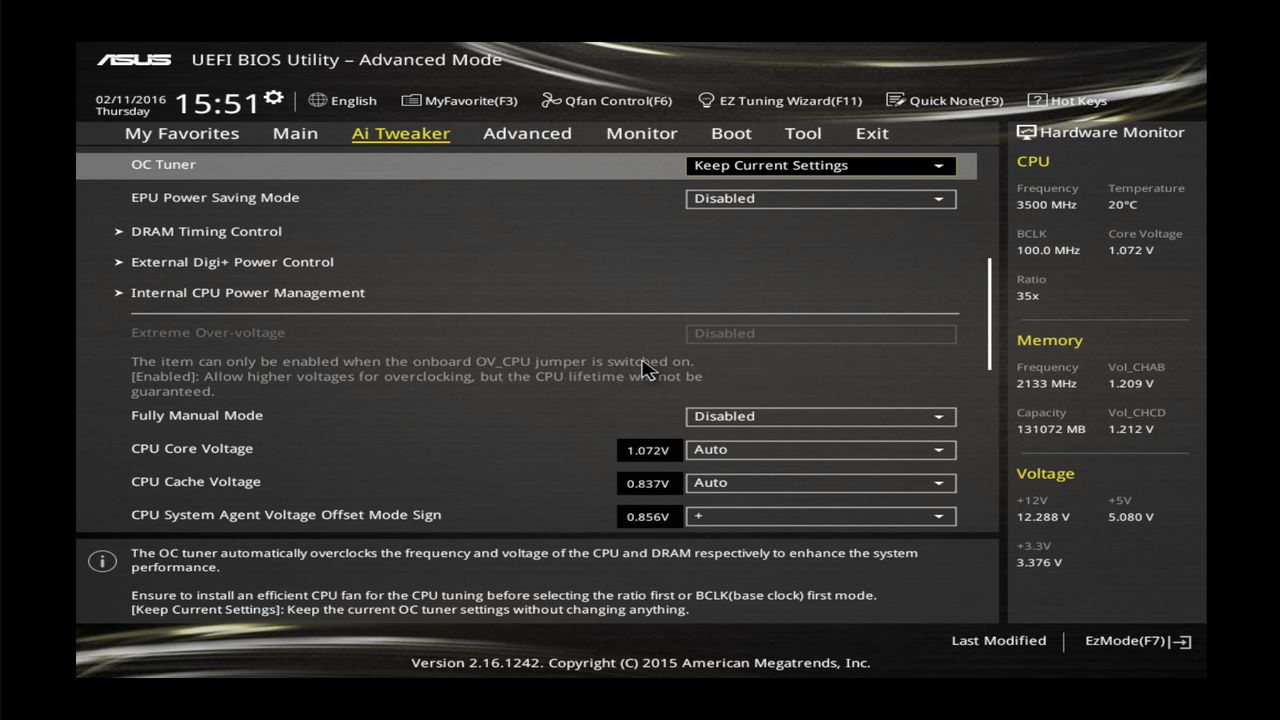Viewport: 1280px width, 720px height.
Task: Open the CPU Cache Voltage dropdown
Action: coord(821,483)
